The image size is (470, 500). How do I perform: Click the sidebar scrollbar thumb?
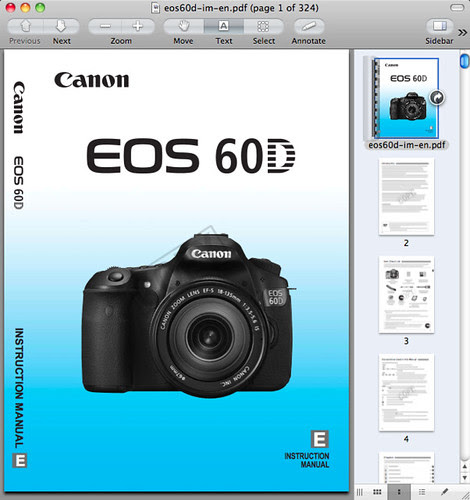click(x=464, y=61)
